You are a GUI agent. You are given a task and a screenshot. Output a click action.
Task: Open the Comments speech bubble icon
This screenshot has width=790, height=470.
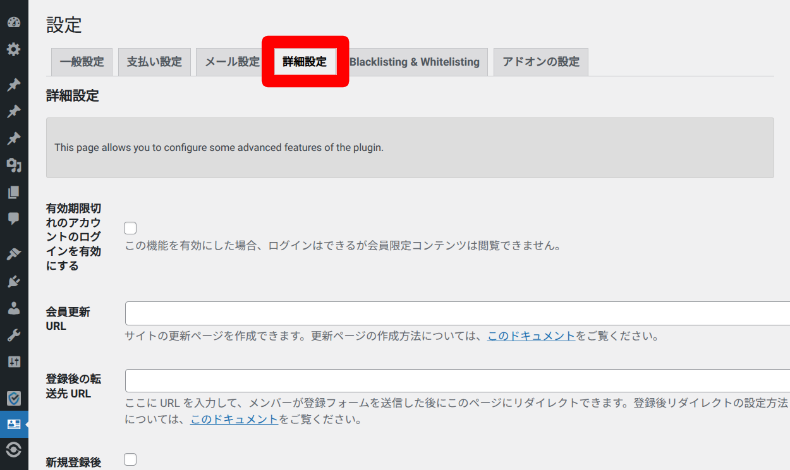coord(14,219)
